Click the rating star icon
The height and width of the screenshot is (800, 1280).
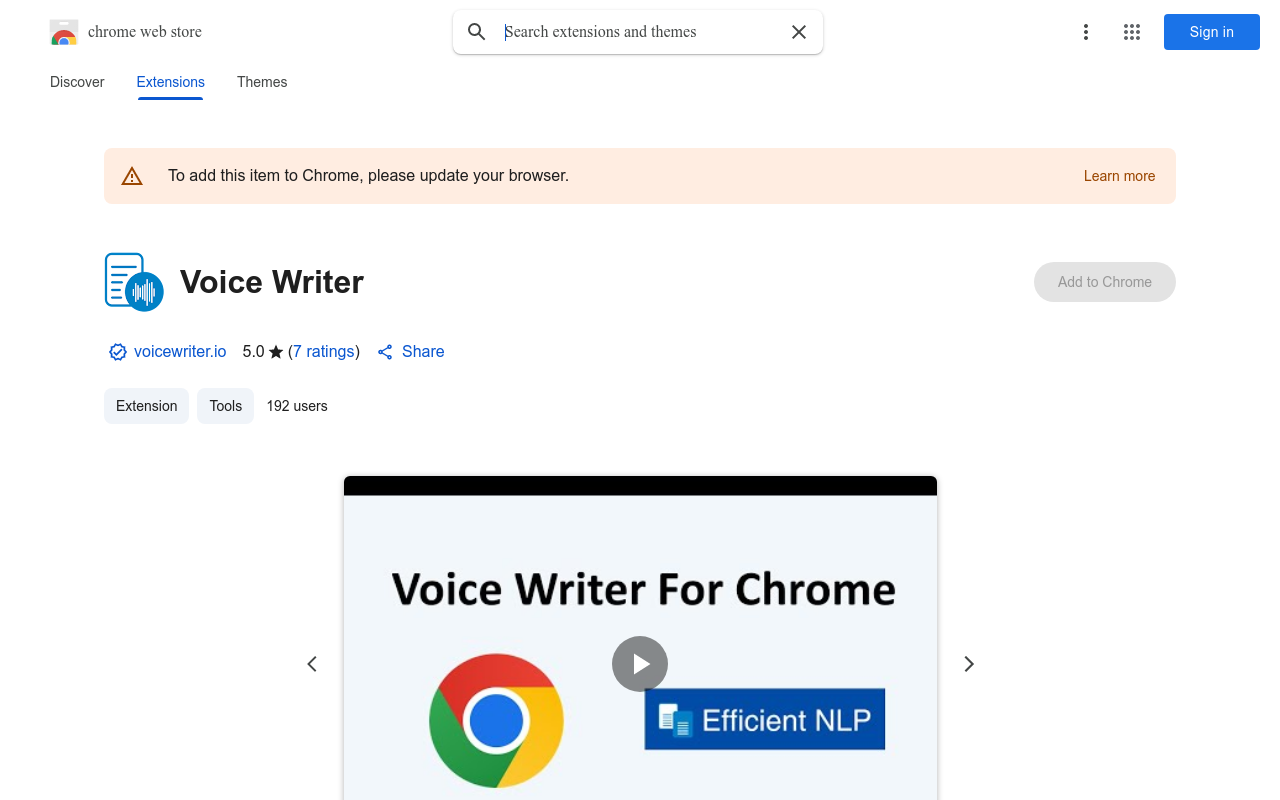[x=276, y=352]
